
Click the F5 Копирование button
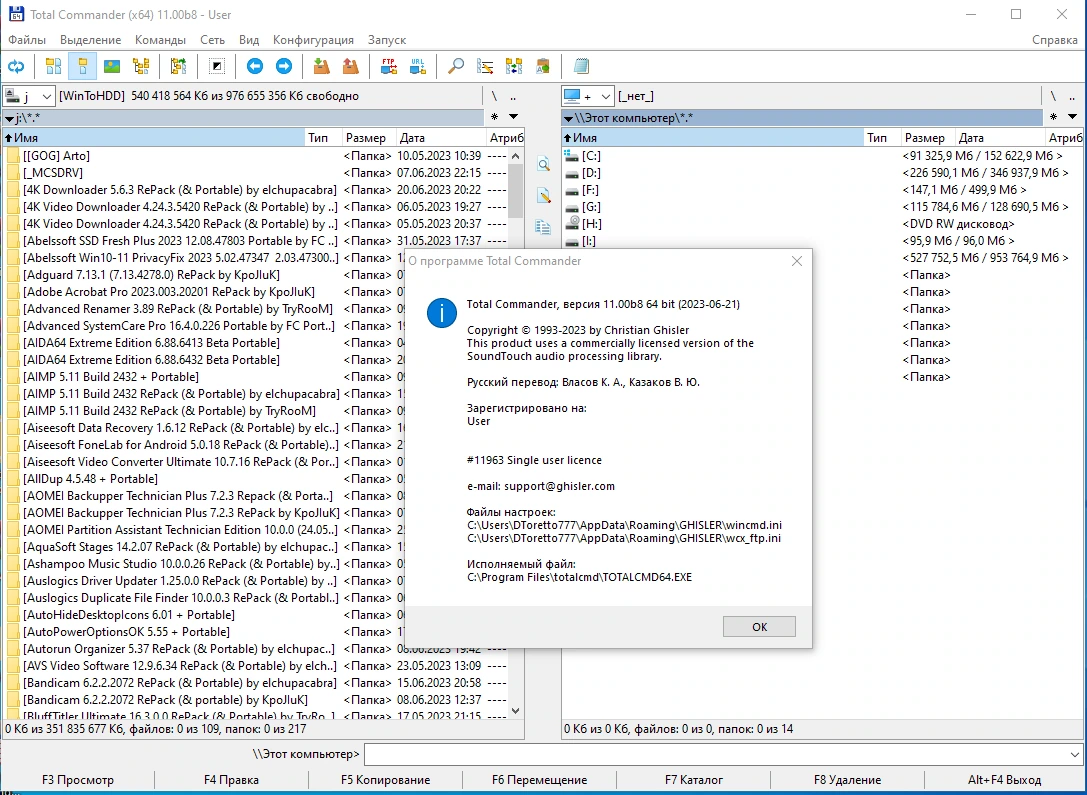click(385, 780)
